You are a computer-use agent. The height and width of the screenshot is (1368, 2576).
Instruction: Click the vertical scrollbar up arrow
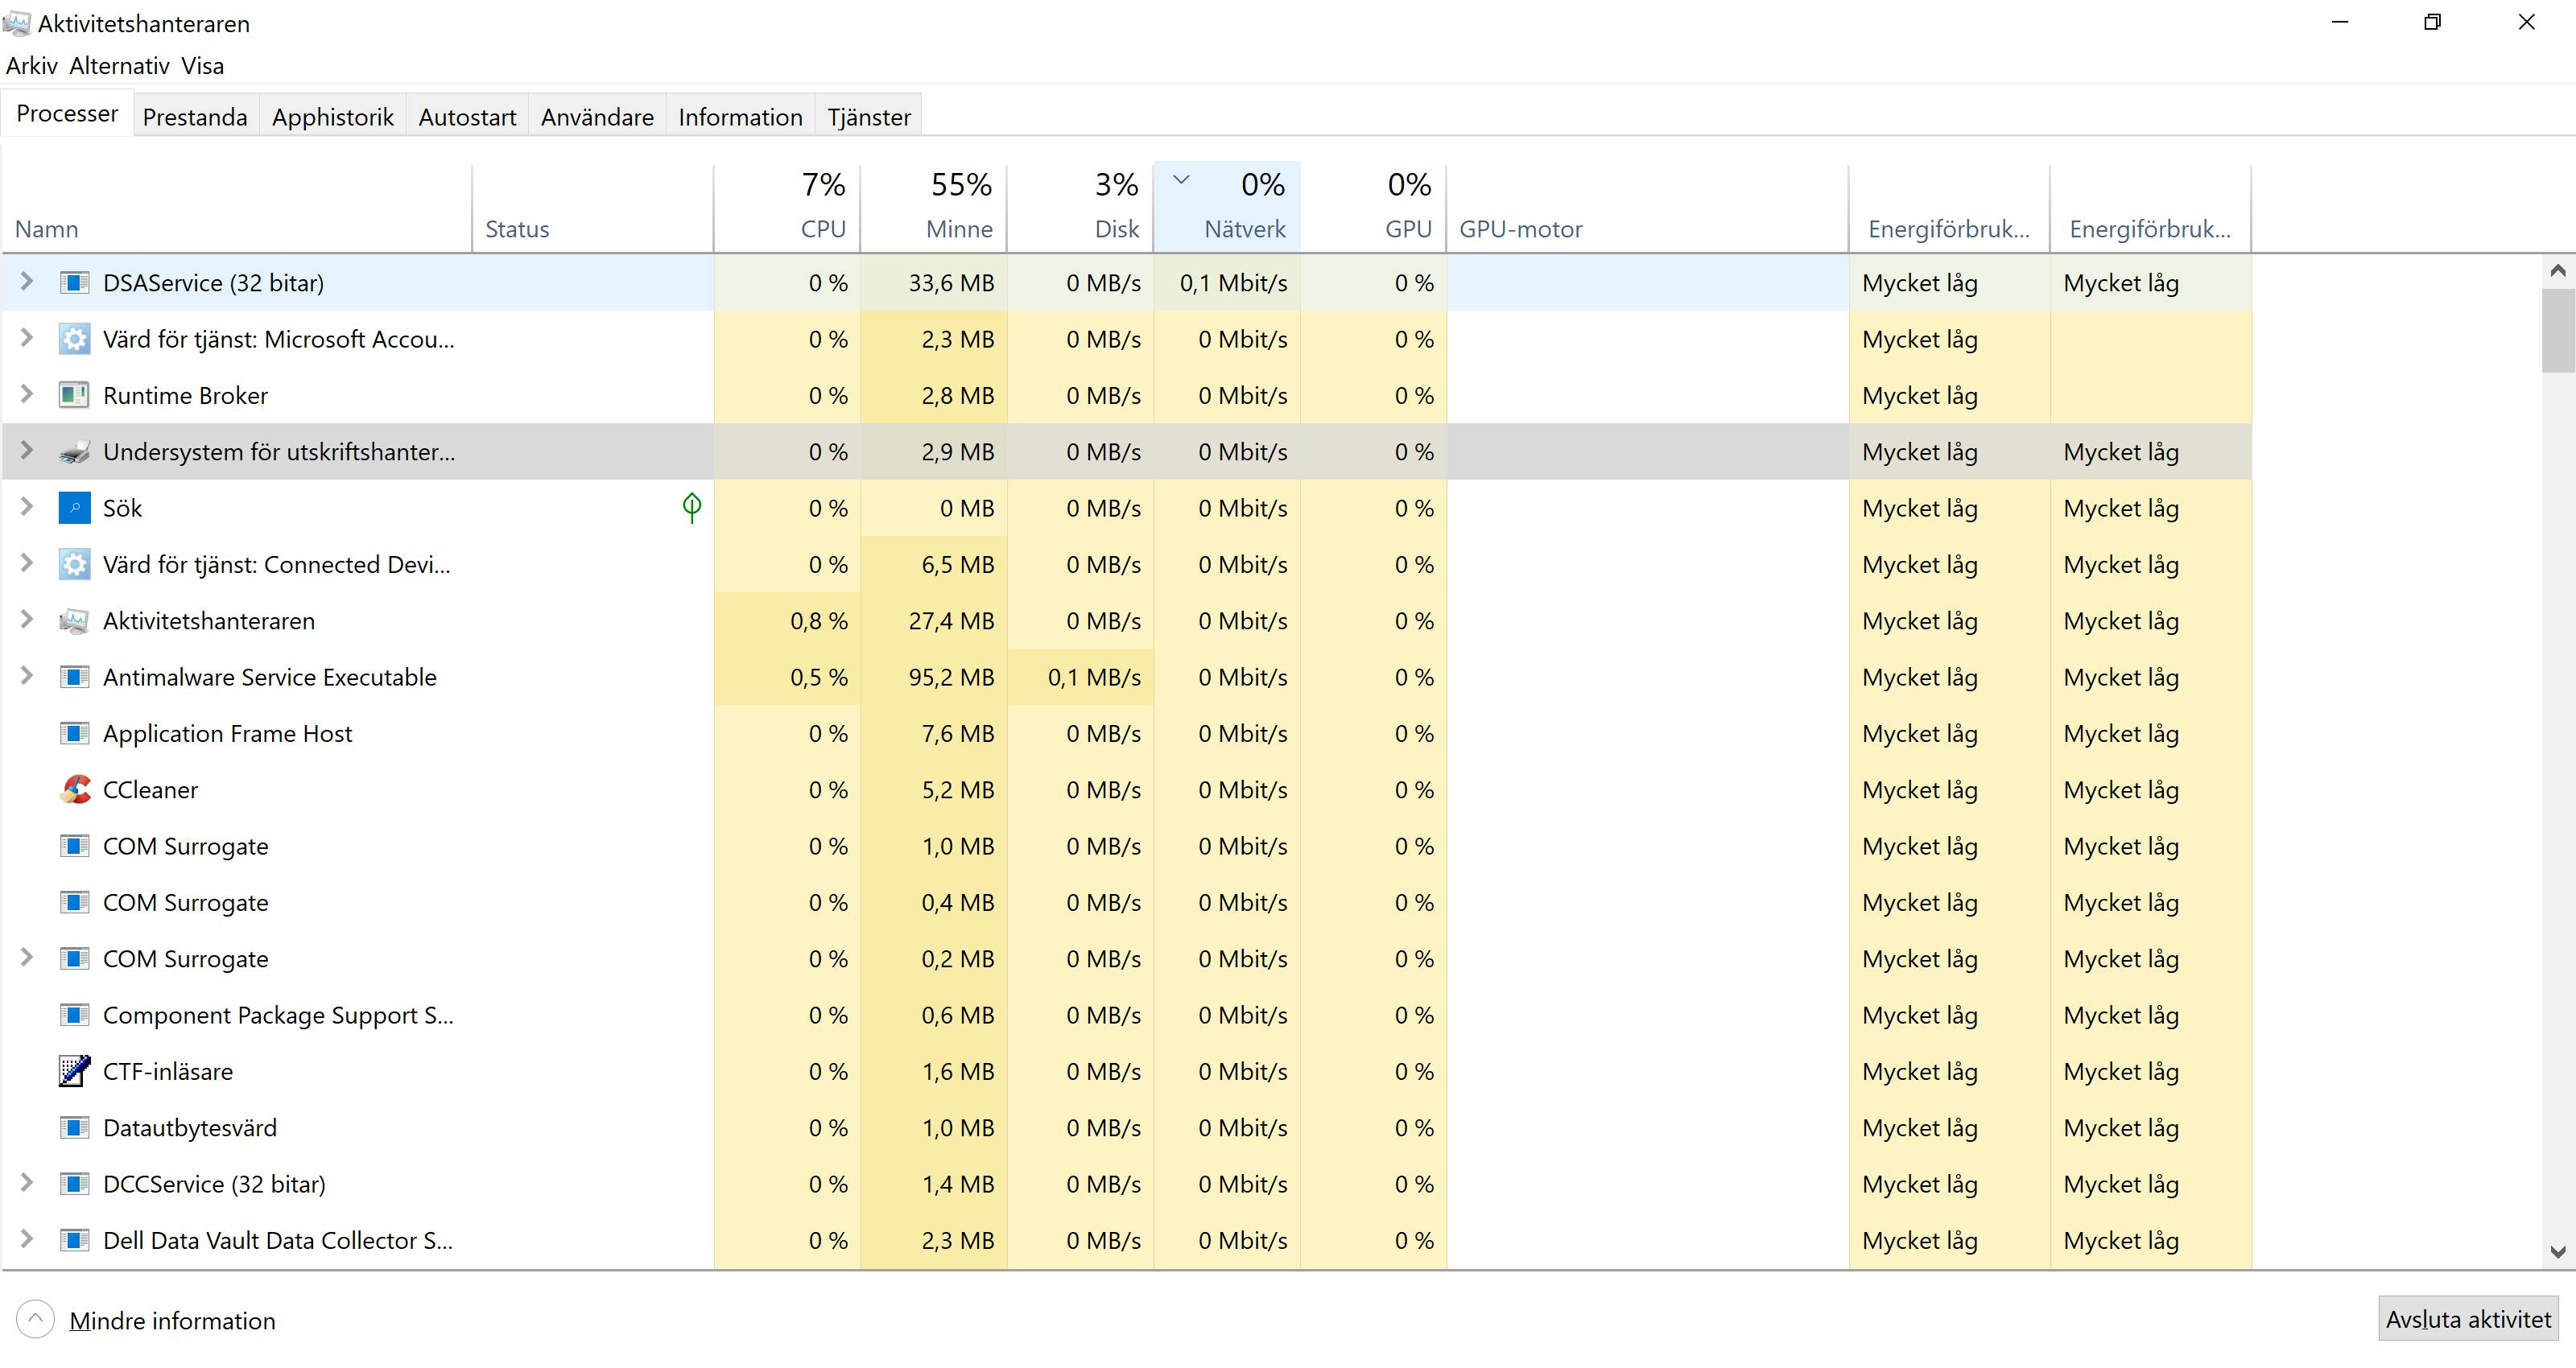pyautogui.click(x=2558, y=270)
